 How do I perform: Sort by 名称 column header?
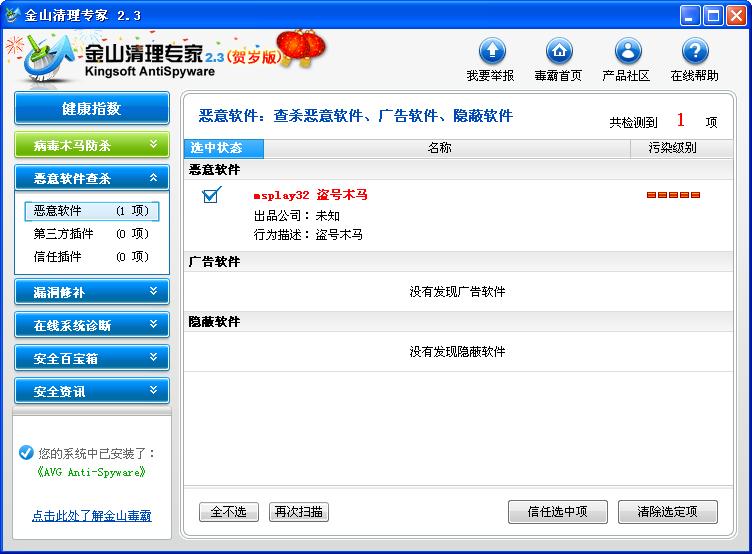446,148
